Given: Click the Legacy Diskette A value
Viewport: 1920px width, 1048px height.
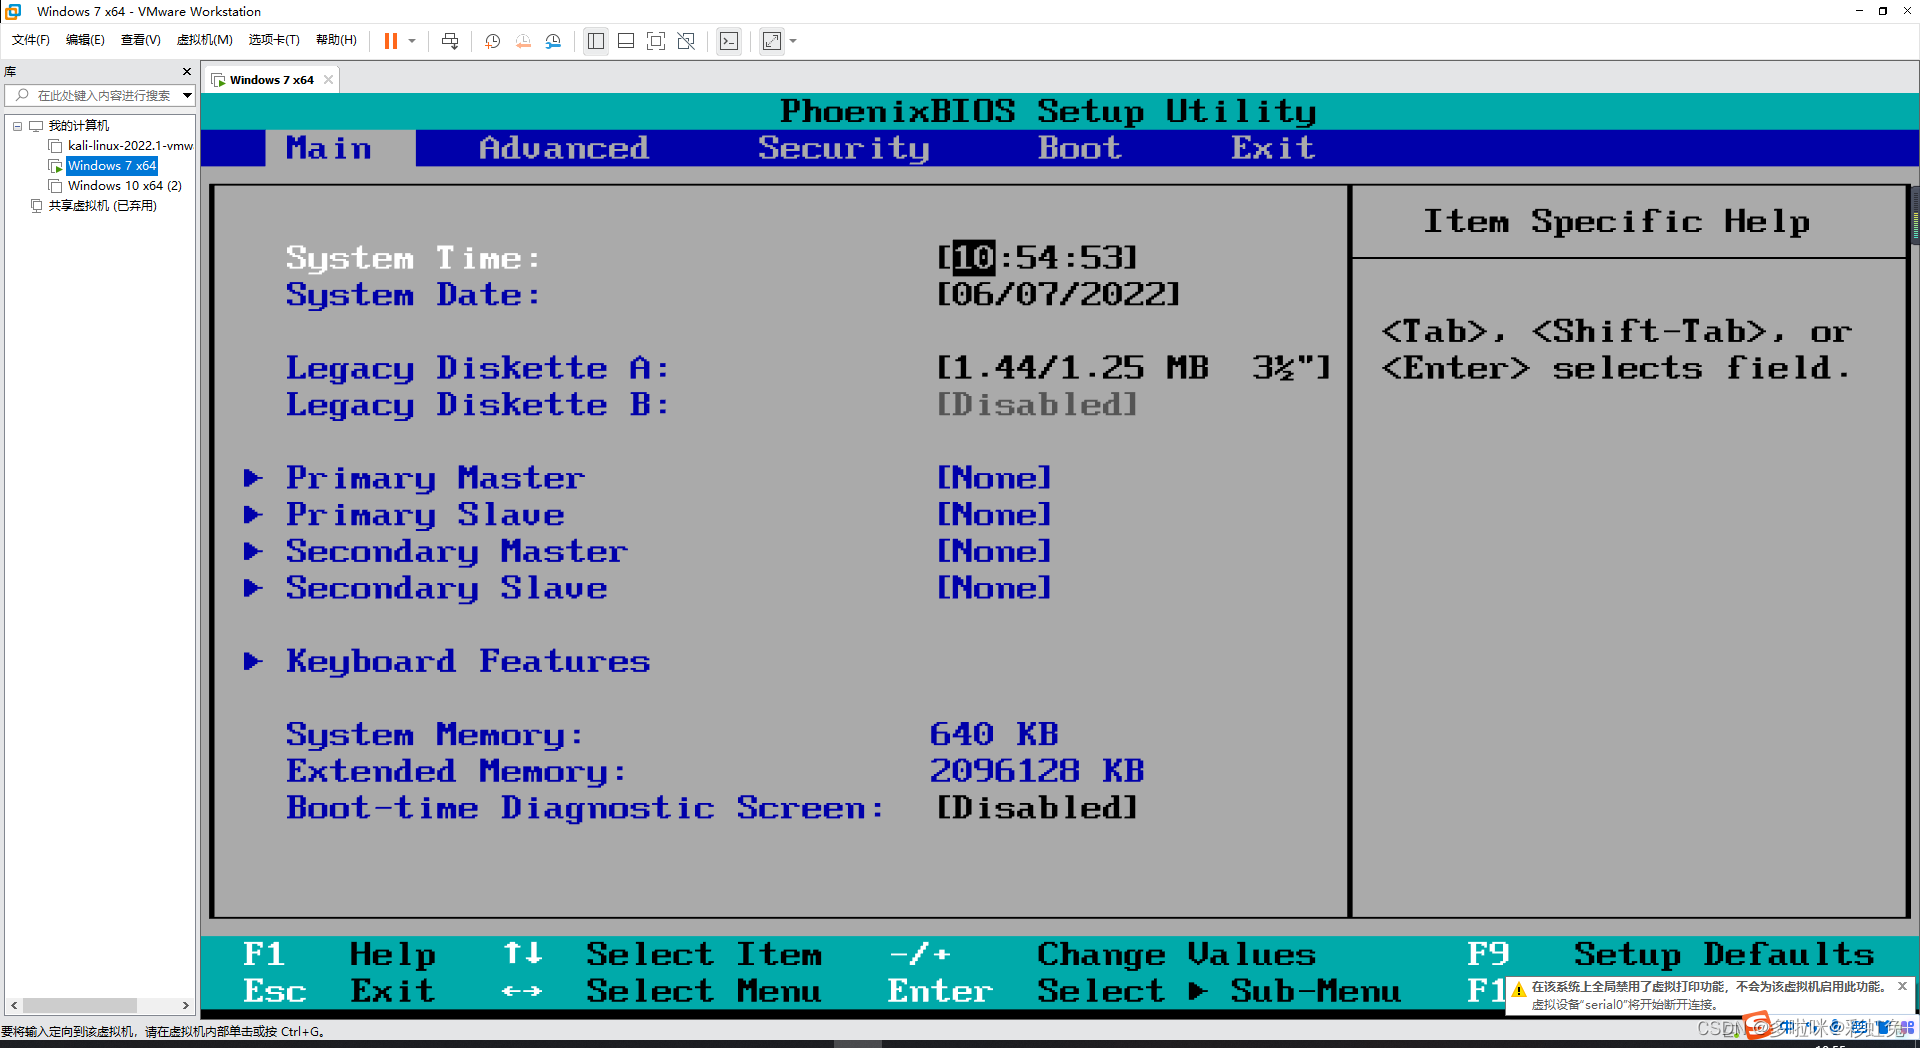Looking at the screenshot, I should tap(1134, 368).
